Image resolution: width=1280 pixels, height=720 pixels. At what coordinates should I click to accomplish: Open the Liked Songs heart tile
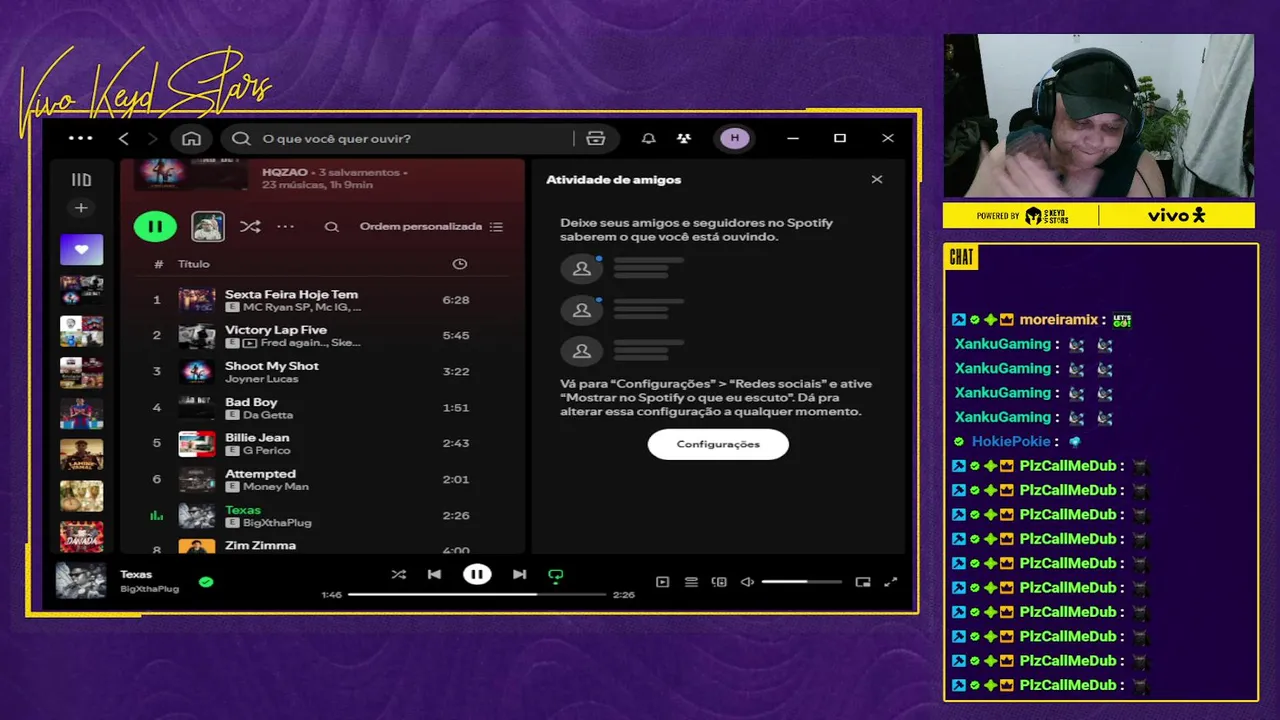(81, 249)
